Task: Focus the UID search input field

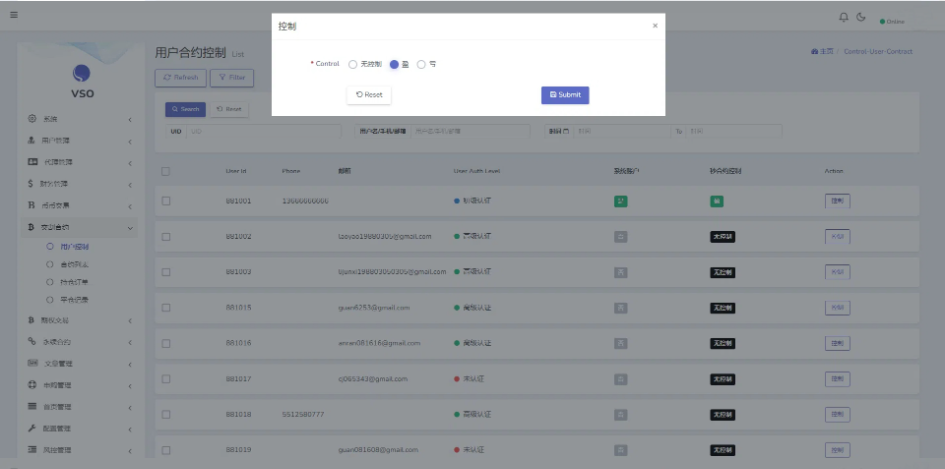Action: point(264,131)
